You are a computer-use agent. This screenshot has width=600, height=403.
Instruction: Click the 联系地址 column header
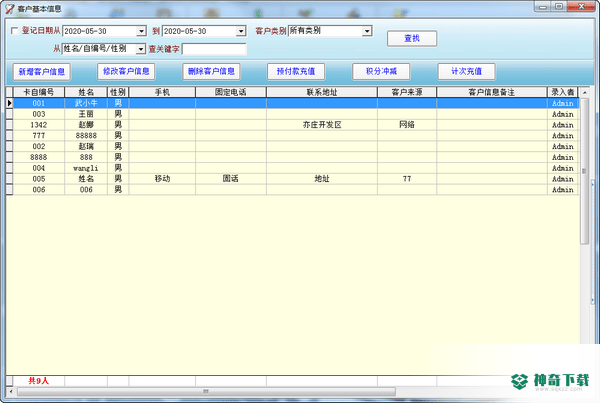[322, 92]
